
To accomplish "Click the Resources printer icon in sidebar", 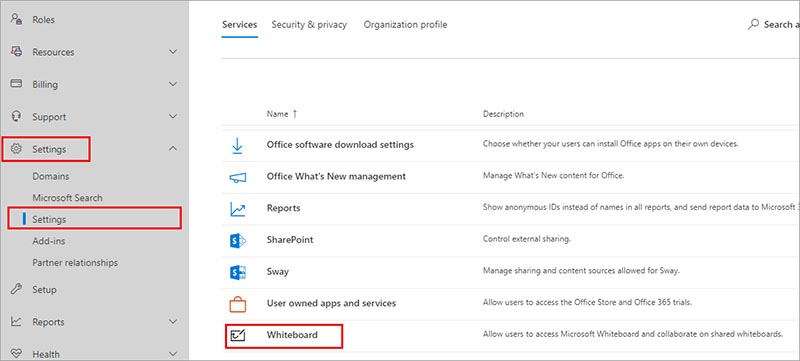I will pyautogui.click(x=16, y=51).
